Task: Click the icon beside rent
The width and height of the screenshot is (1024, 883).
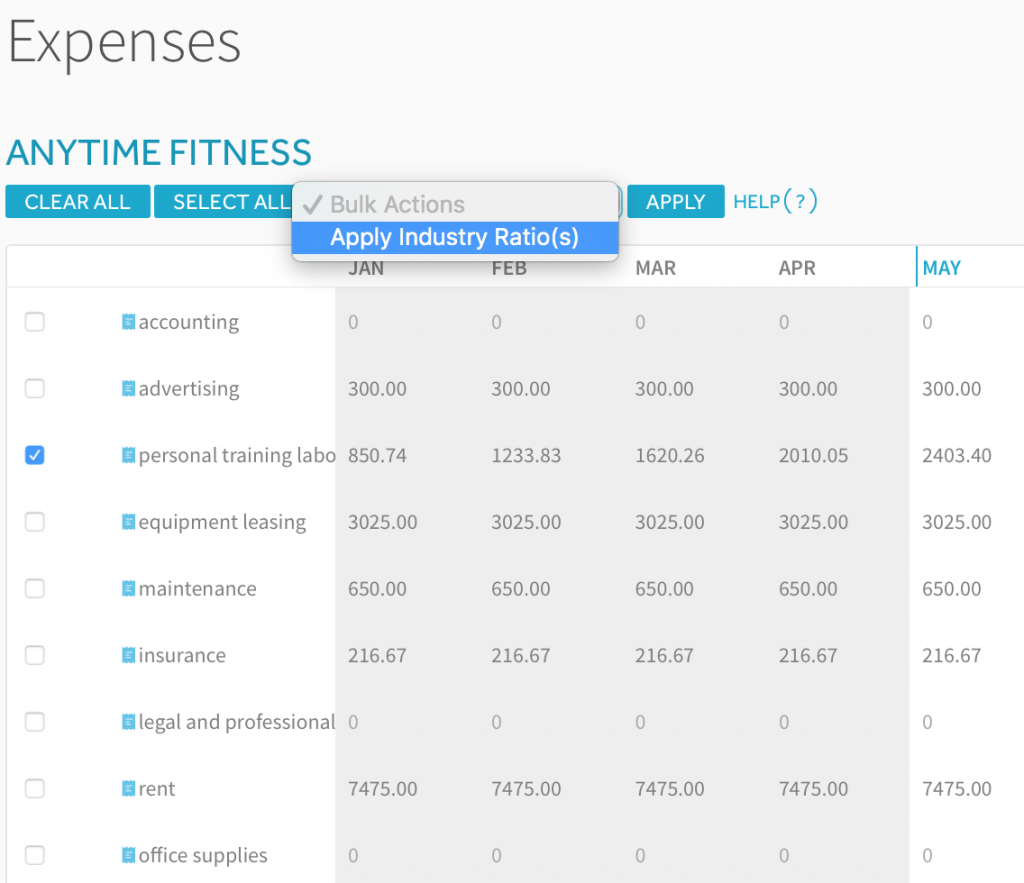Action: tap(129, 788)
